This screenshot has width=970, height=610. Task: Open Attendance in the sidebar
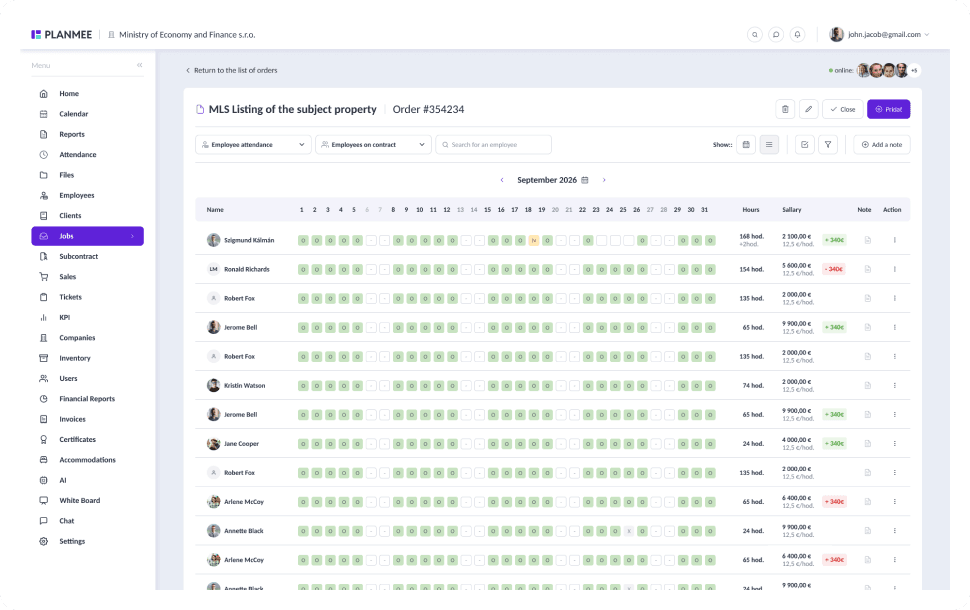pyautogui.click(x=77, y=155)
